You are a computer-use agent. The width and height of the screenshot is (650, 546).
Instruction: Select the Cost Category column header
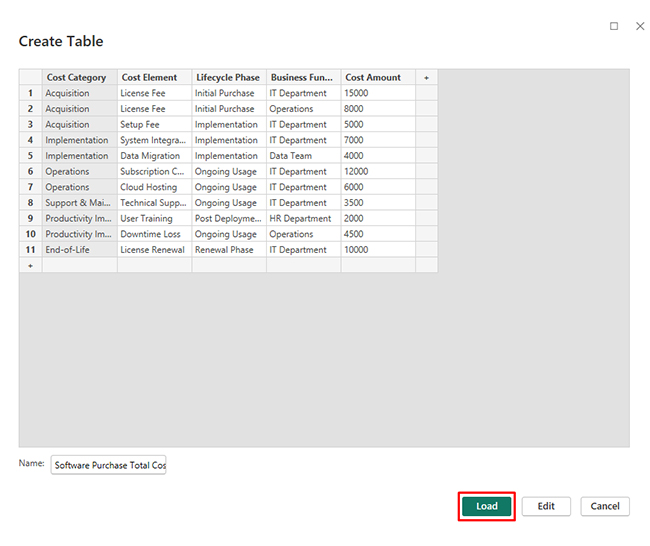[77, 77]
